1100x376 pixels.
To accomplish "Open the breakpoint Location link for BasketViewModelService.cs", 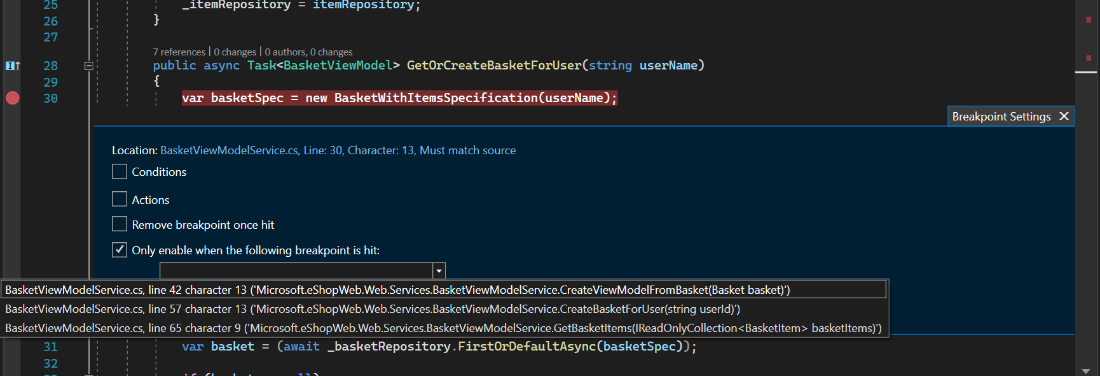I will 338,150.
